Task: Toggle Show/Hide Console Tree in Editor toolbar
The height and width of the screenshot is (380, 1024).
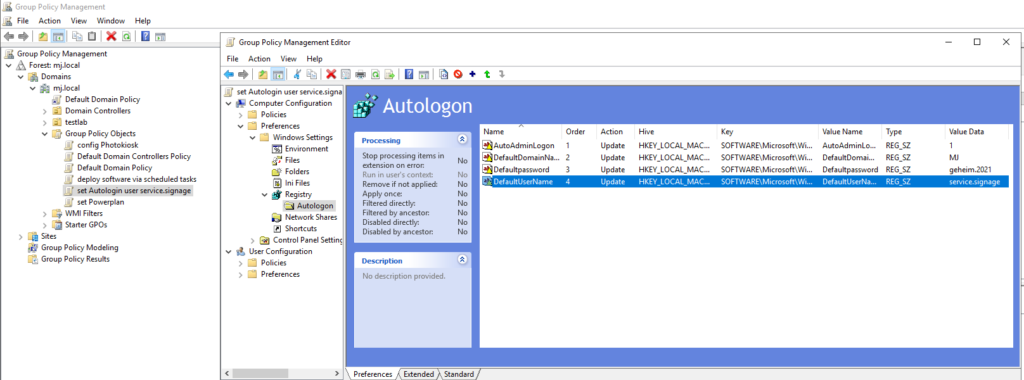Action: 278,74
